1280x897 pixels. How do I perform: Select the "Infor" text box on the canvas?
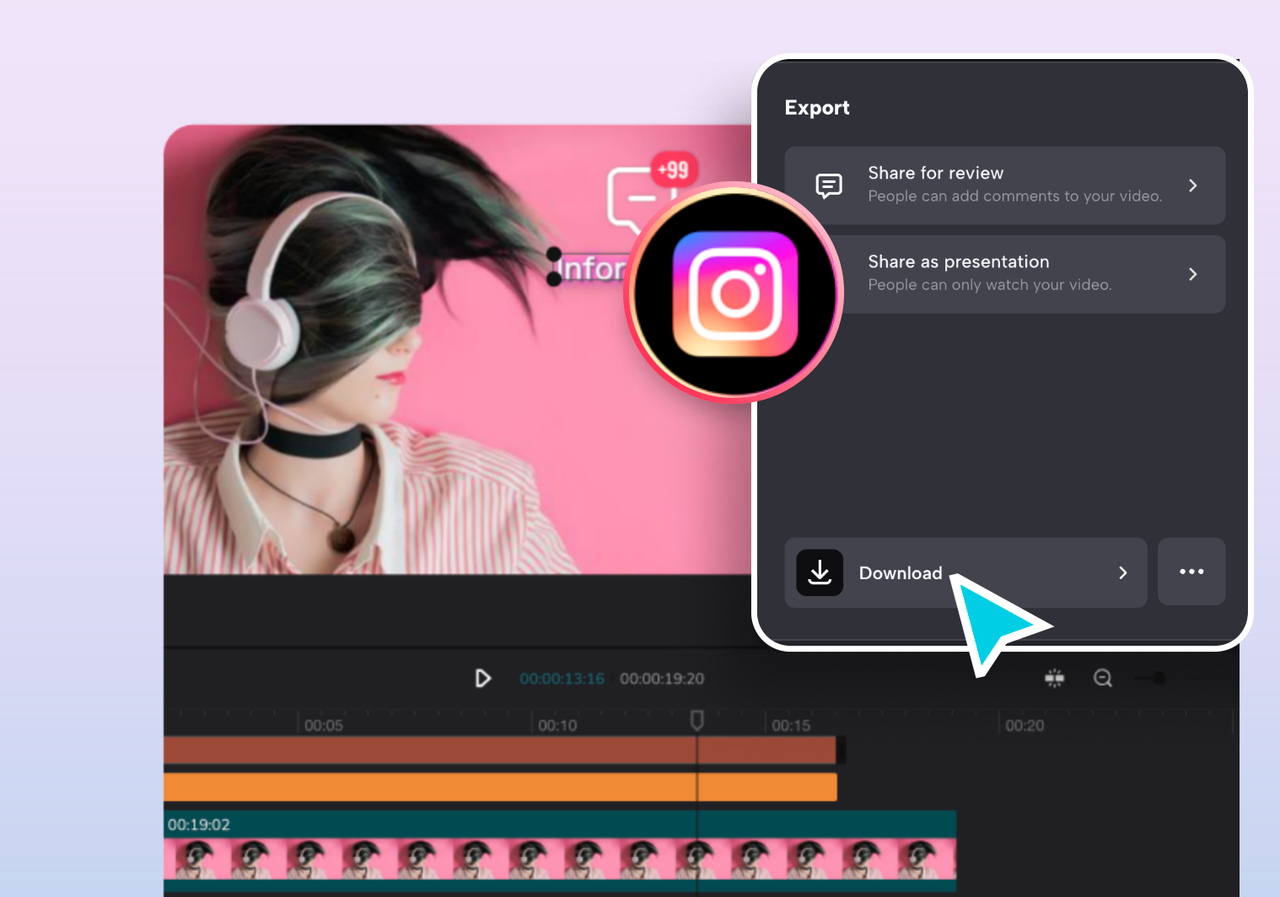(x=590, y=268)
